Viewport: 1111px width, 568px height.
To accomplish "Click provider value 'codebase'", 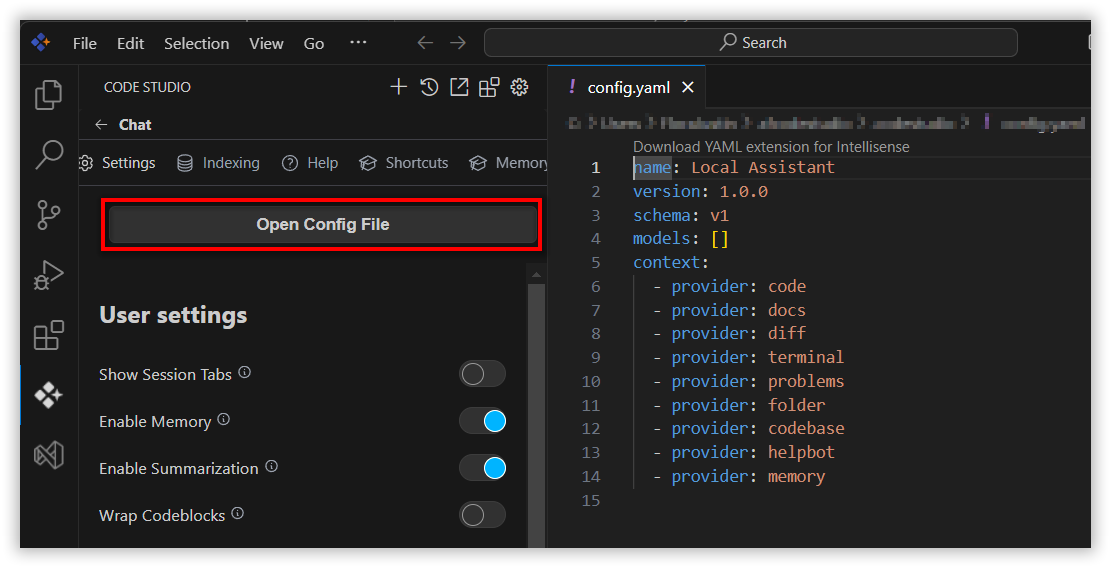I will (x=806, y=428).
